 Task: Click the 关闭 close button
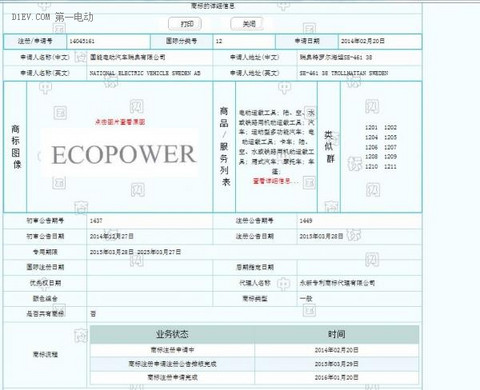pos(248,24)
